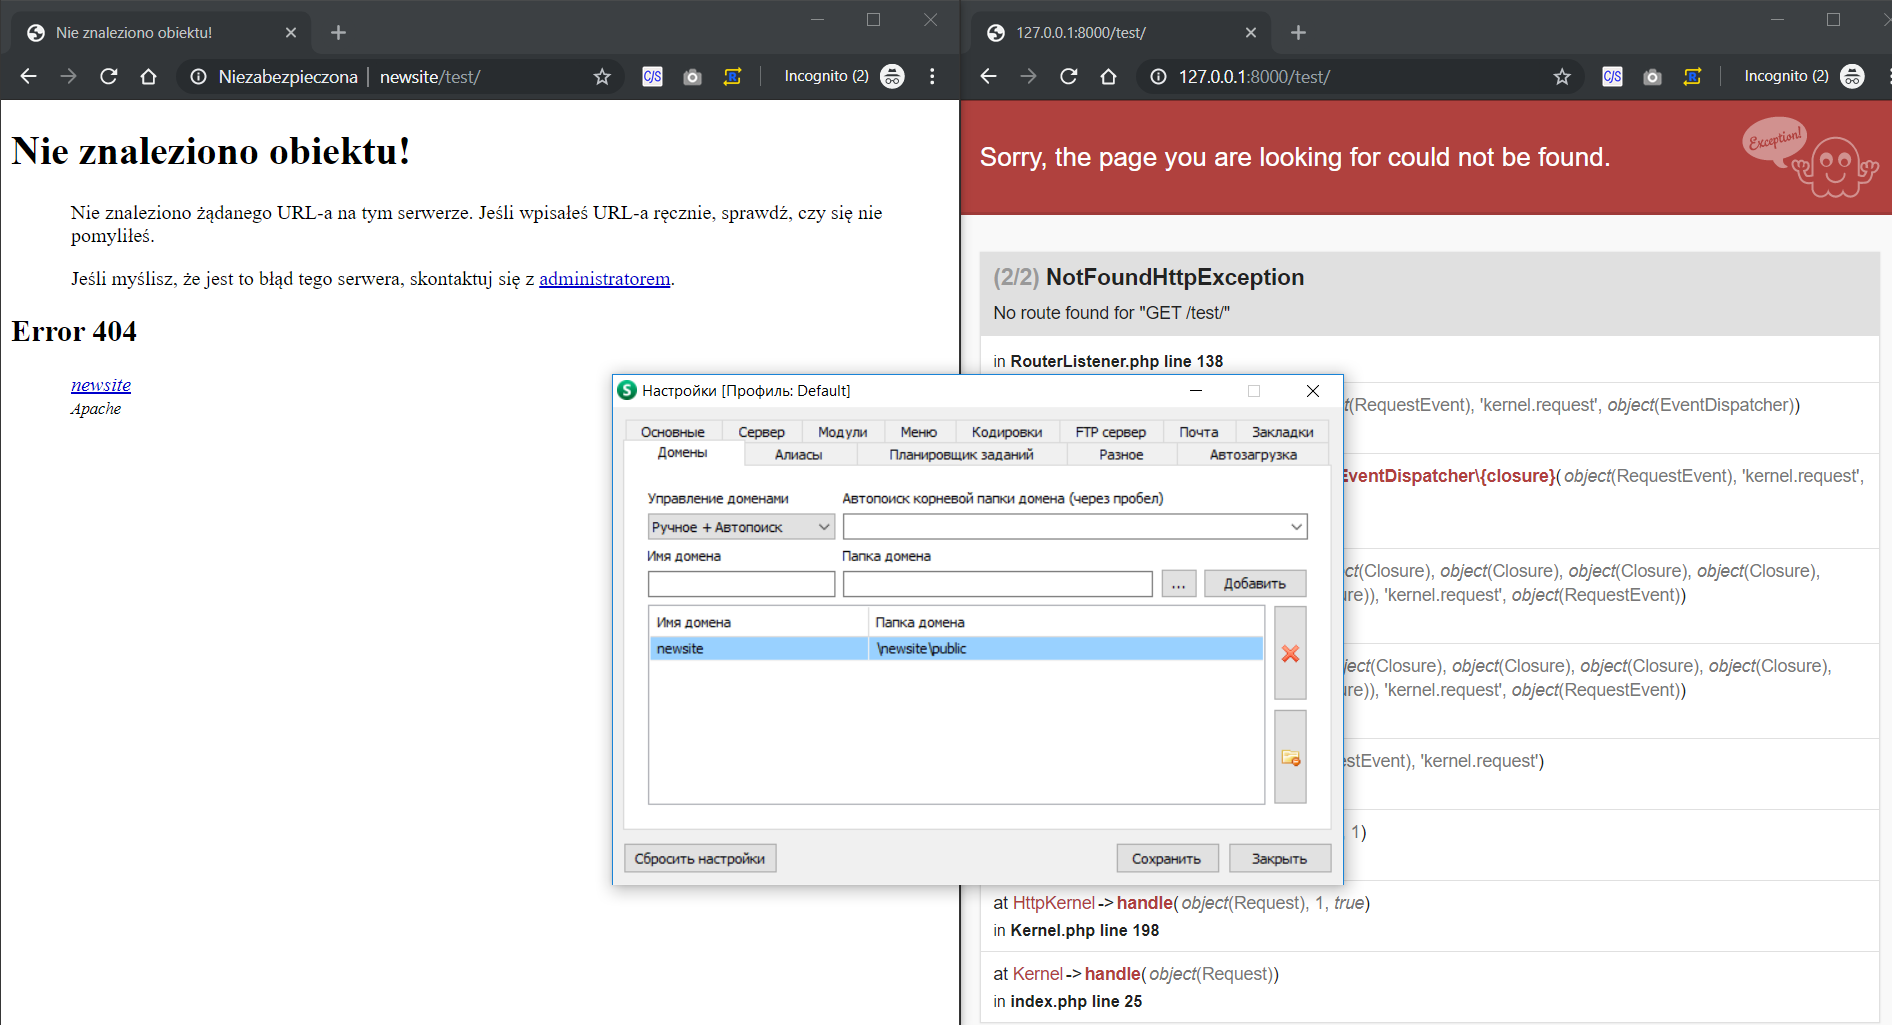1892x1025 pixels.
Task: Click the Incognito profile icon in left browser
Action: 892,77
